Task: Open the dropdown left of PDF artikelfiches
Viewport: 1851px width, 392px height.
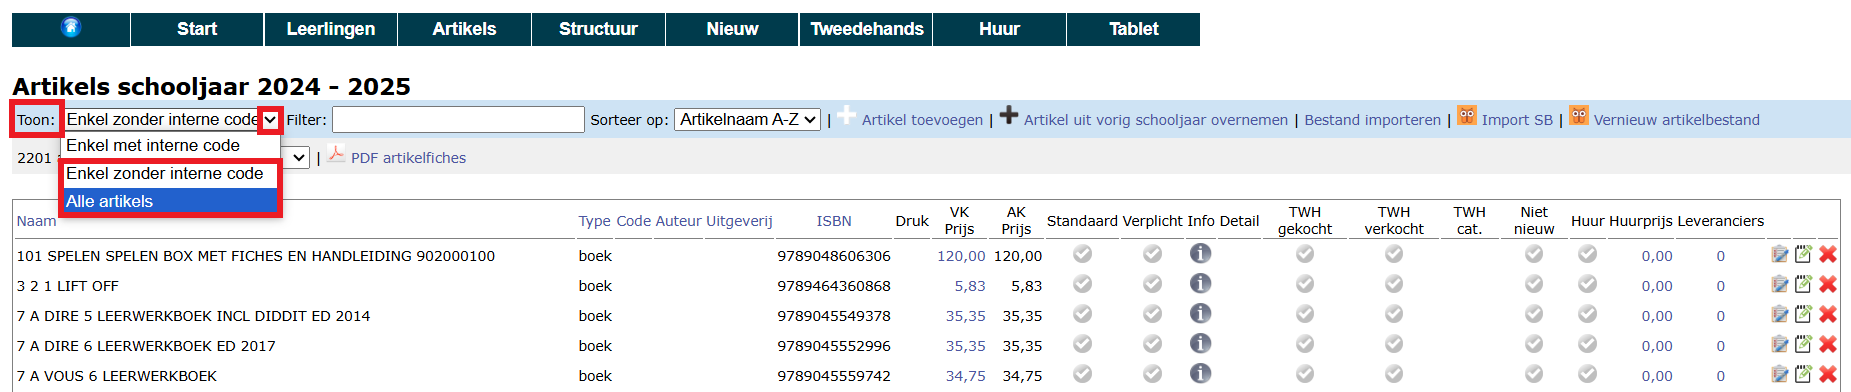Action: coord(298,158)
